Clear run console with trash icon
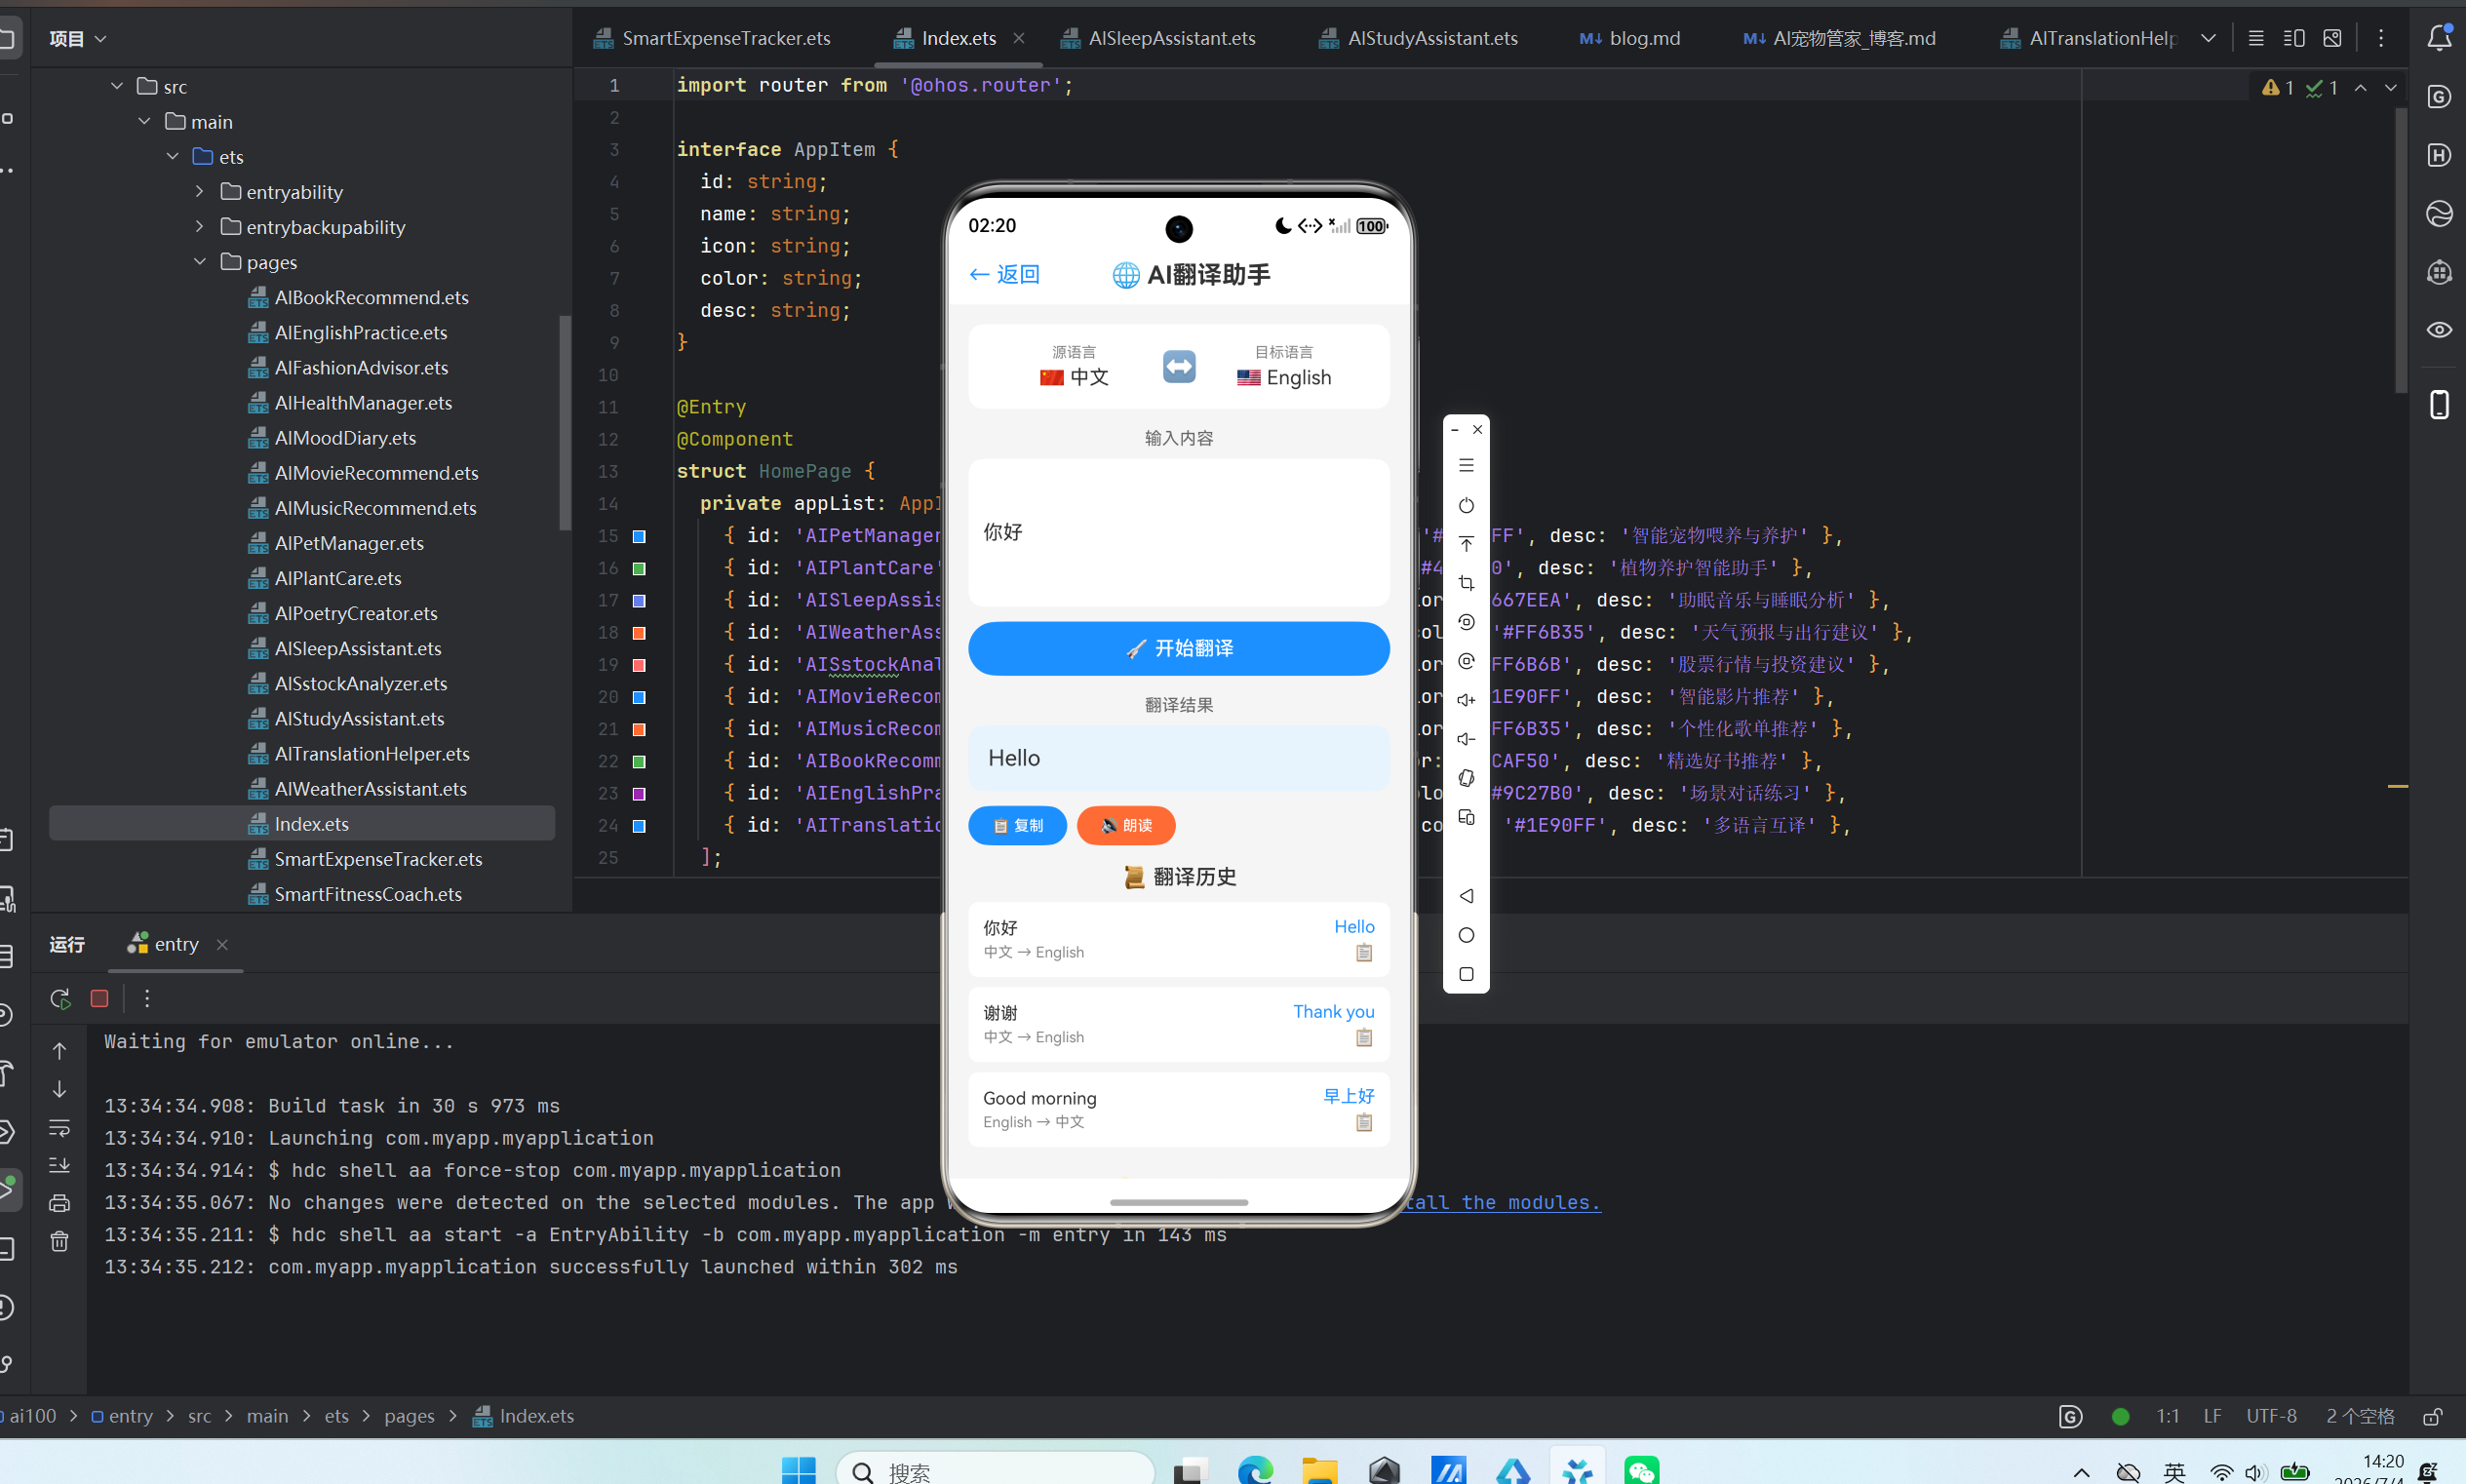Screen dimensions: 2466x1484 [x=60, y=1241]
